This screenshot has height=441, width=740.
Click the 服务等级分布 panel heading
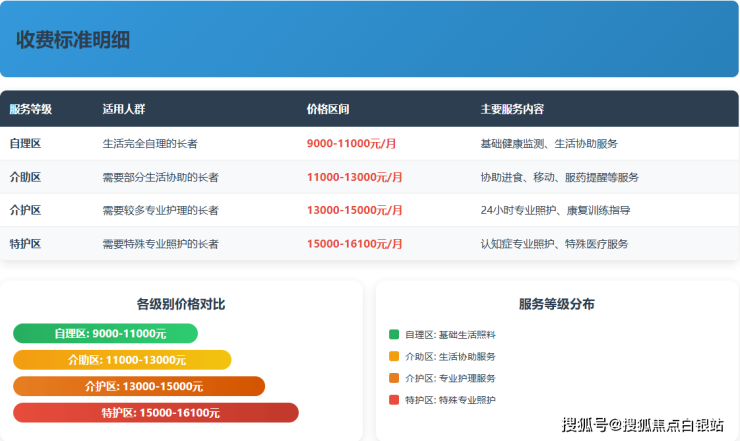pos(557,304)
